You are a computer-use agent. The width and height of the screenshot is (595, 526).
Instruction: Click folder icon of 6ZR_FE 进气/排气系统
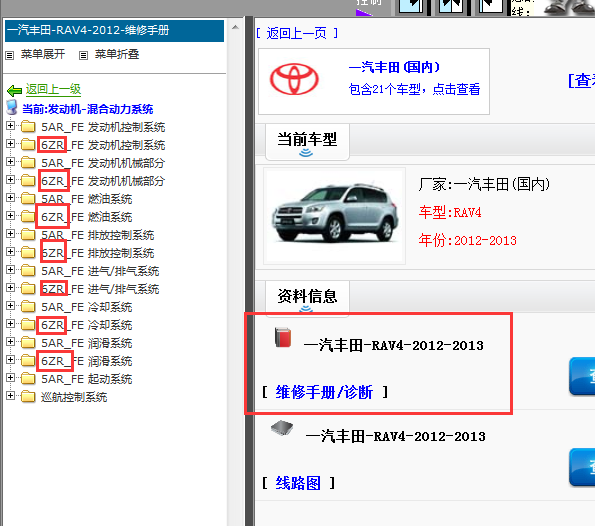pyautogui.click(x=28, y=289)
